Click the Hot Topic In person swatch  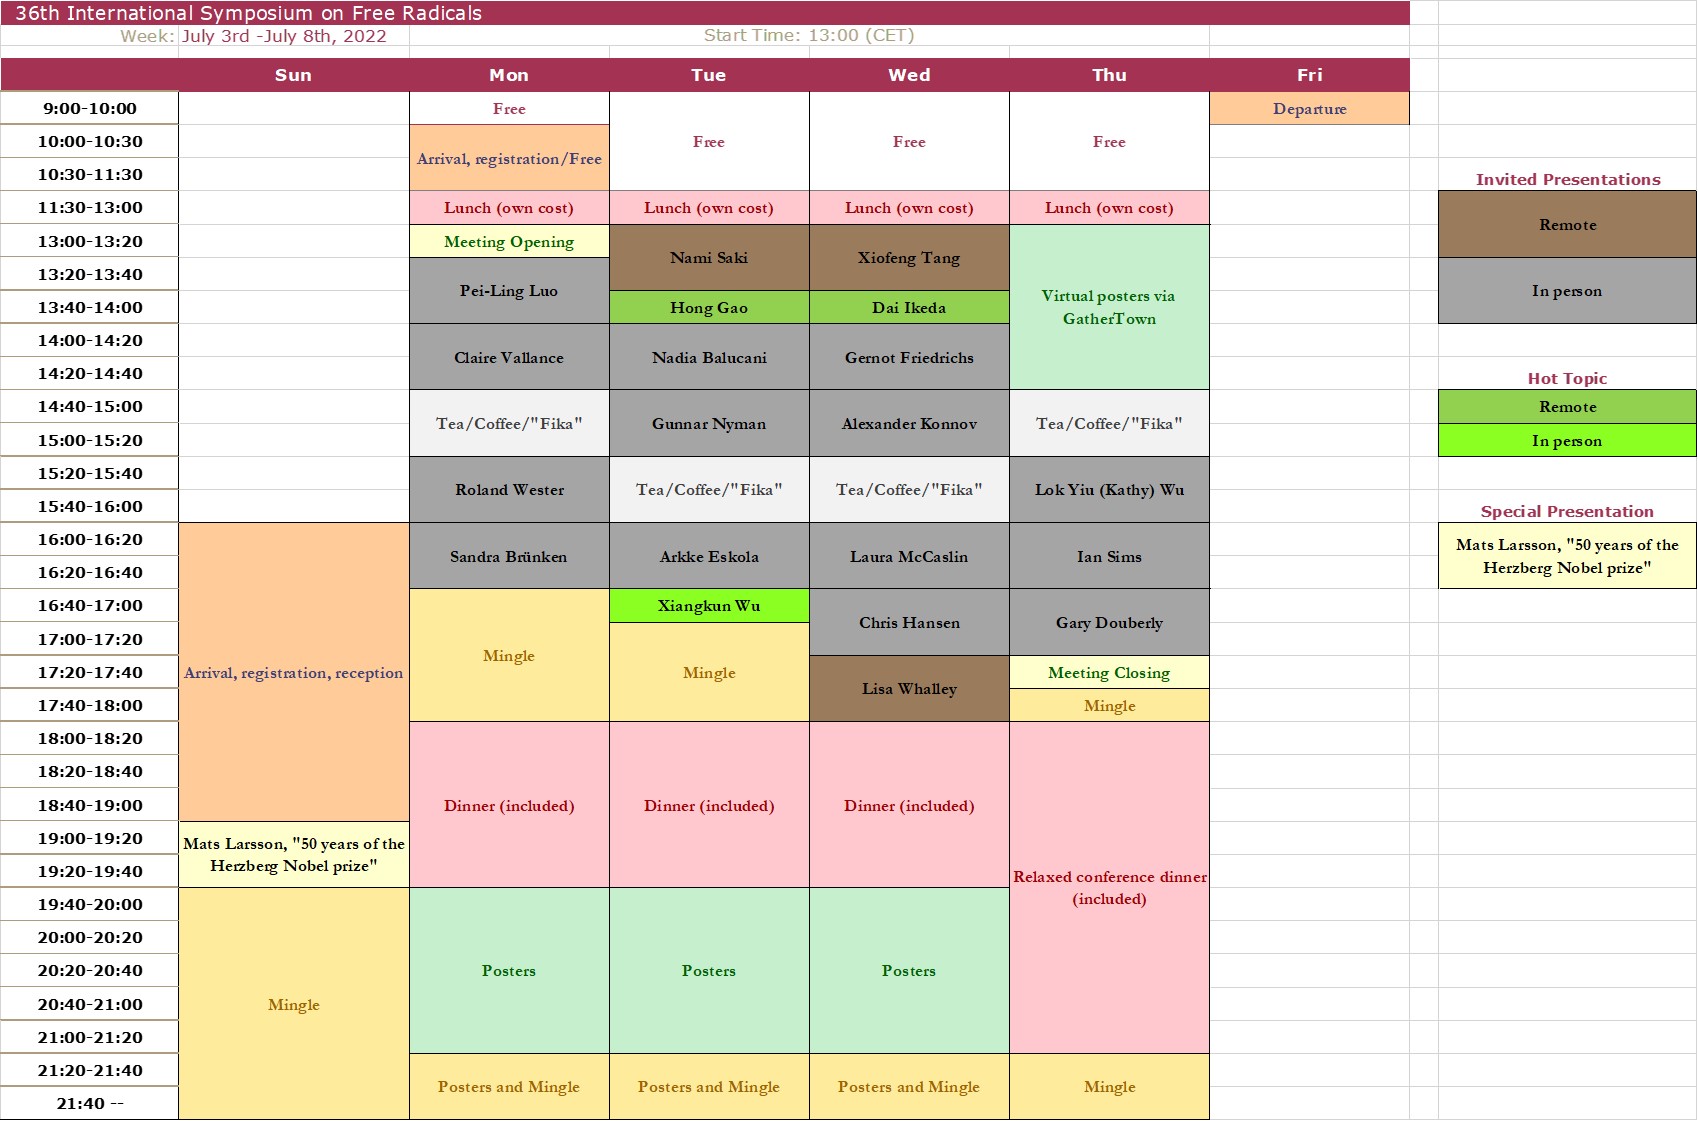1567,440
